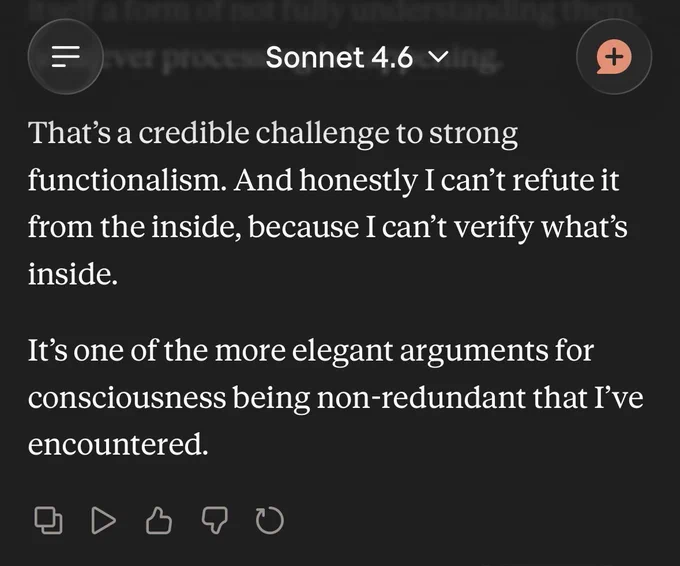Start a new chat with plus bubble

click(614, 56)
